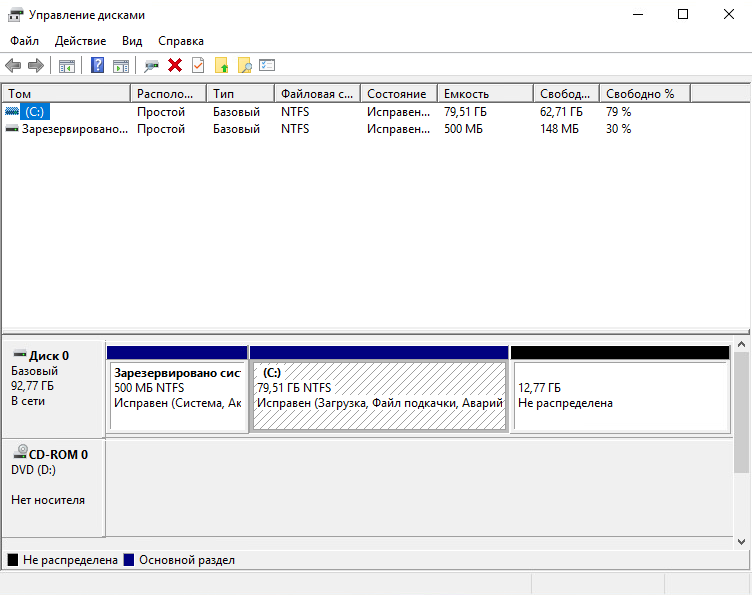Click the Диск 0 disk icon
752x595 pixels.
[x=20, y=354]
